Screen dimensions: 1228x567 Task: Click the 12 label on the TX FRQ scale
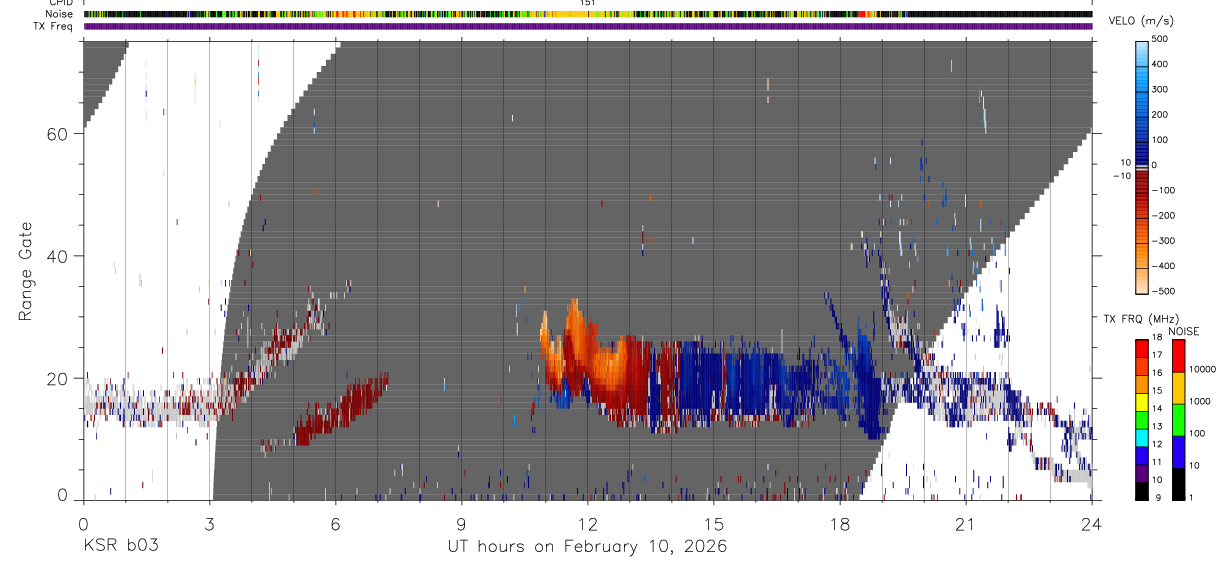tap(1157, 444)
